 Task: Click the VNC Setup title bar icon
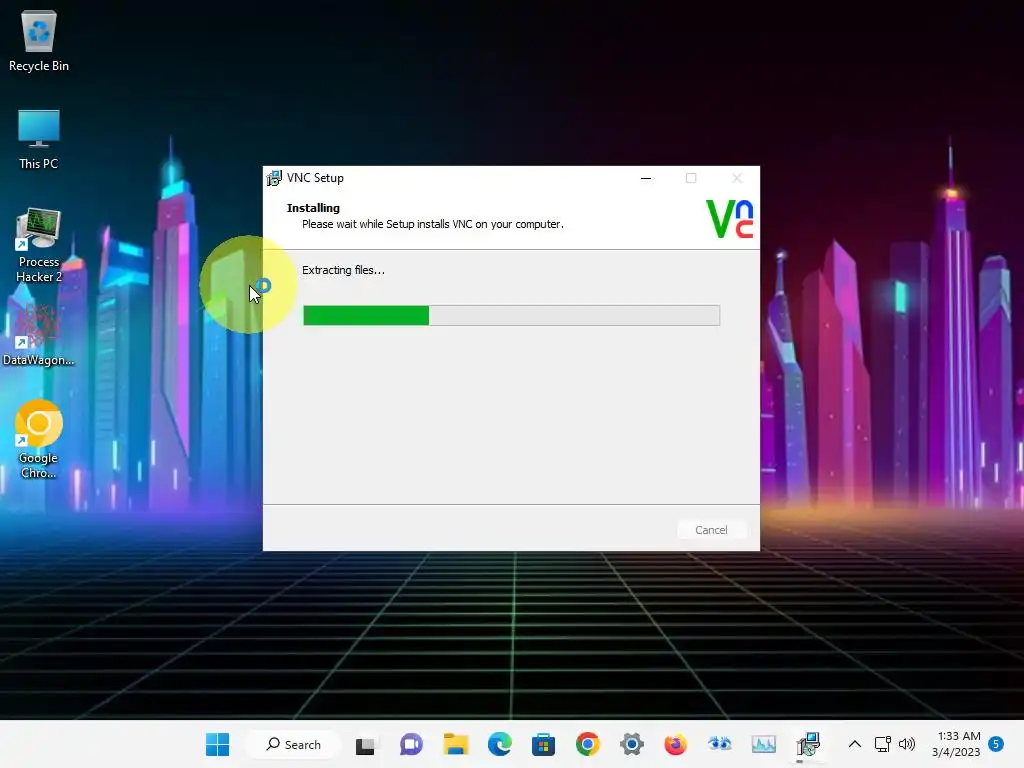(x=274, y=178)
